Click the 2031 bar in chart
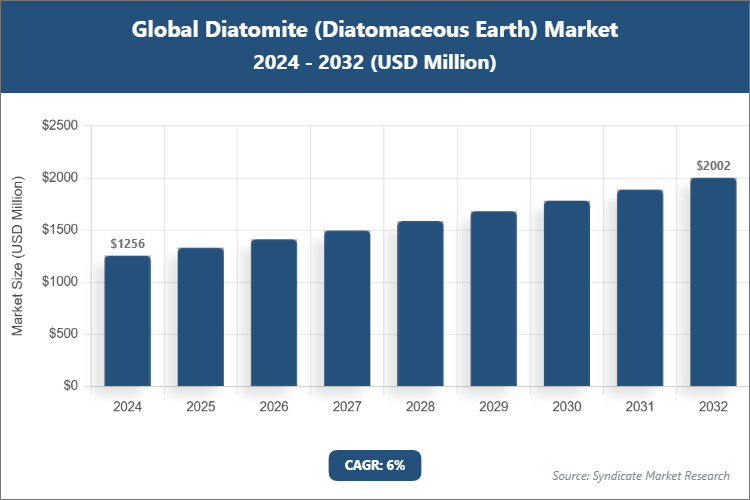Image resolution: width=750 pixels, height=500 pixels. click(x=640, y=288)
